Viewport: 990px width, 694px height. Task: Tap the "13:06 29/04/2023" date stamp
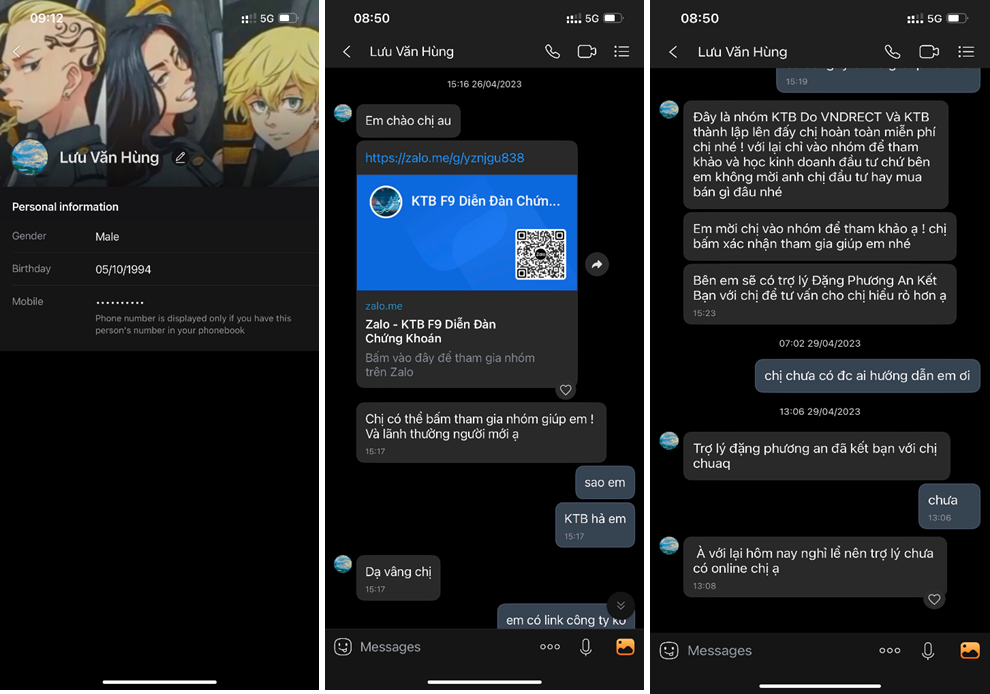[x=820, y=412]
